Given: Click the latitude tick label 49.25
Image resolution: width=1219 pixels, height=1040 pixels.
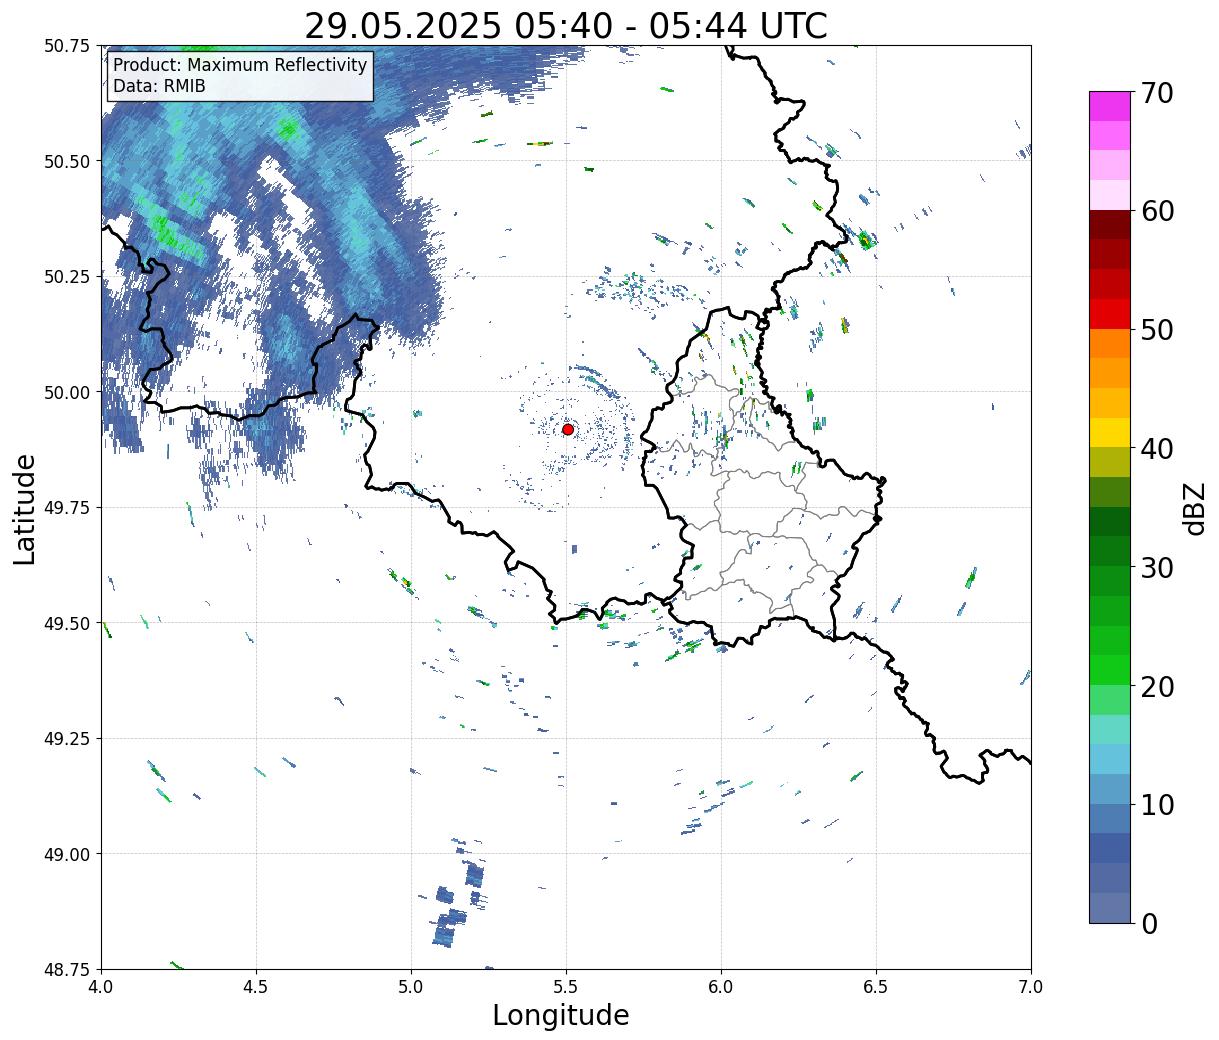Looking at the screenshot, I should [x=67, y=739].
